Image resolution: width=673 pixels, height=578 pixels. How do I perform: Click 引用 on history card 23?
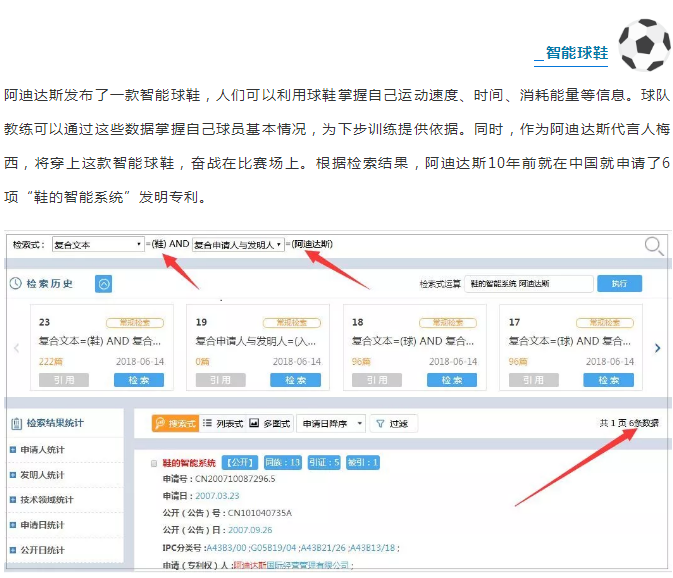coord(64,380)
